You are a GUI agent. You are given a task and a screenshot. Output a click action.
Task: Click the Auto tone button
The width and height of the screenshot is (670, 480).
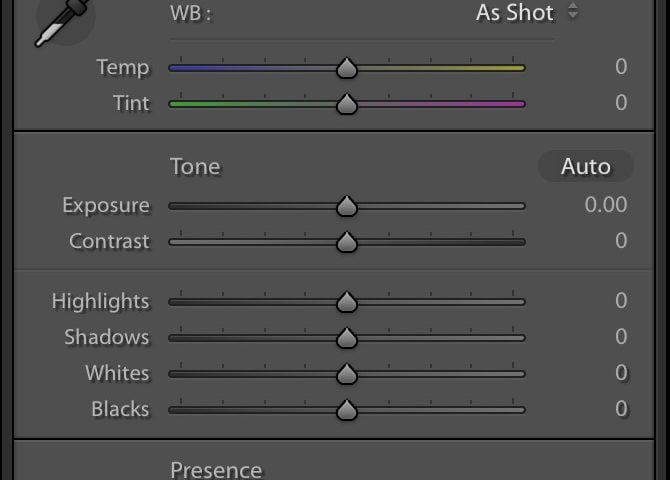pyautogui.click(x=585, y=166)
